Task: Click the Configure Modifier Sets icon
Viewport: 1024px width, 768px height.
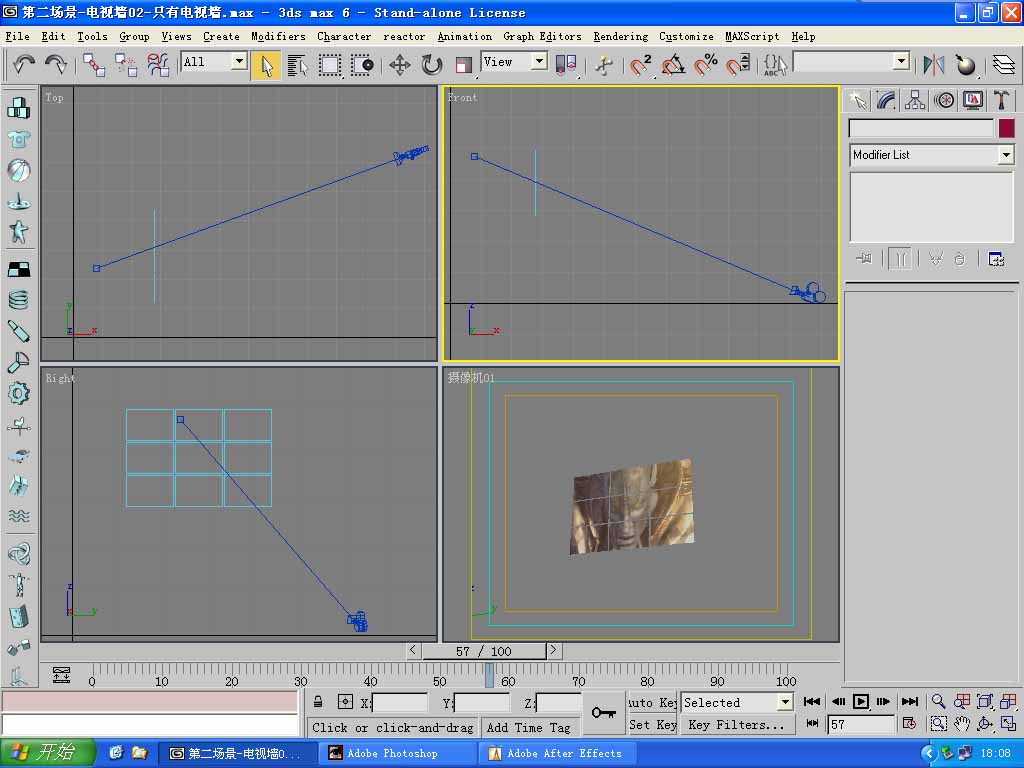Action: pos(996,259)
